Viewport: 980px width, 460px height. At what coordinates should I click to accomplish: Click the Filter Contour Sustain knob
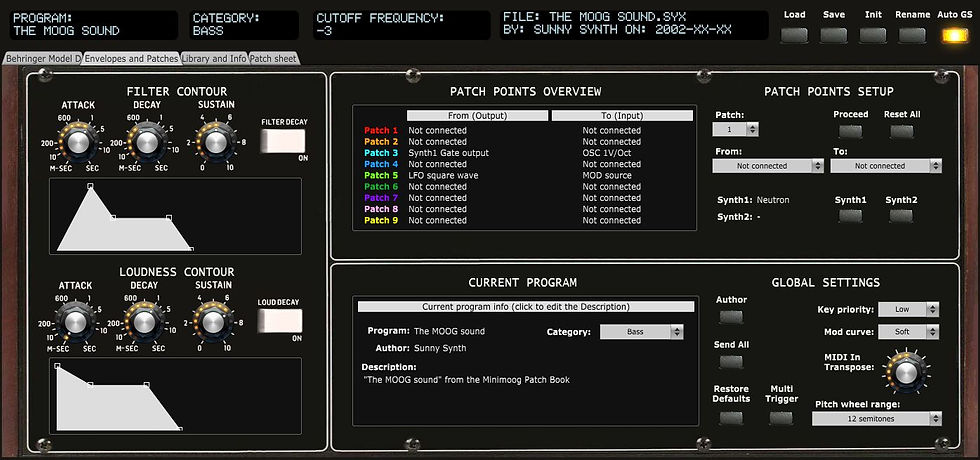(214, 142)
